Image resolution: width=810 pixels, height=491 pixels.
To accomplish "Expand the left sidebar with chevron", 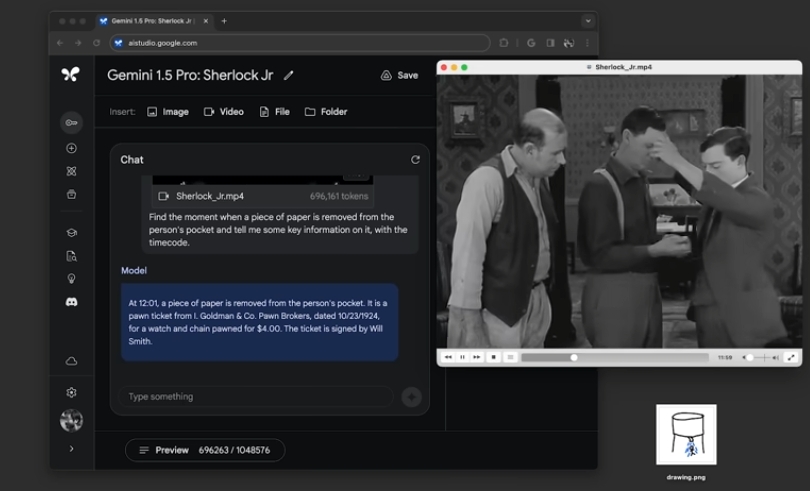I will [x=71, y=449].
